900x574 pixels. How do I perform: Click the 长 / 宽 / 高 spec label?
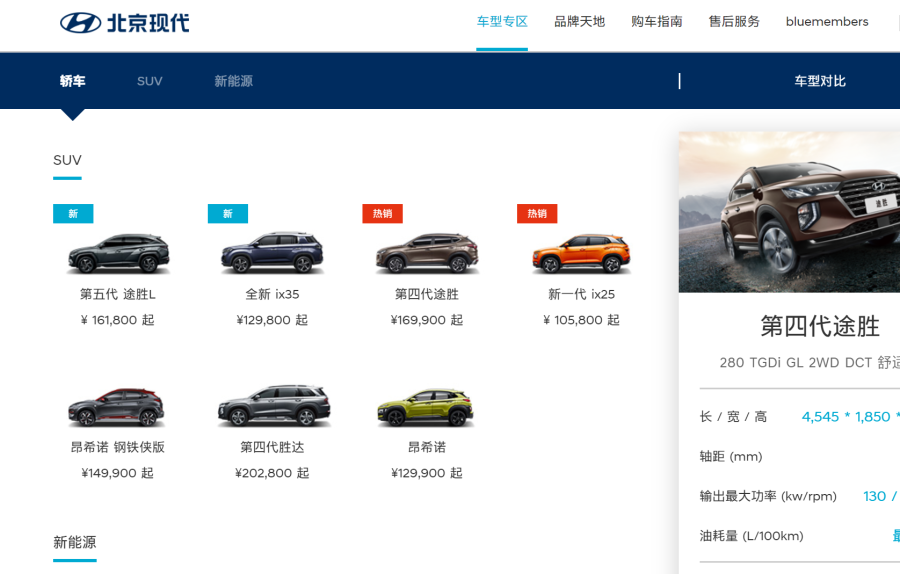pyautogui.click(x=734, y=417)
